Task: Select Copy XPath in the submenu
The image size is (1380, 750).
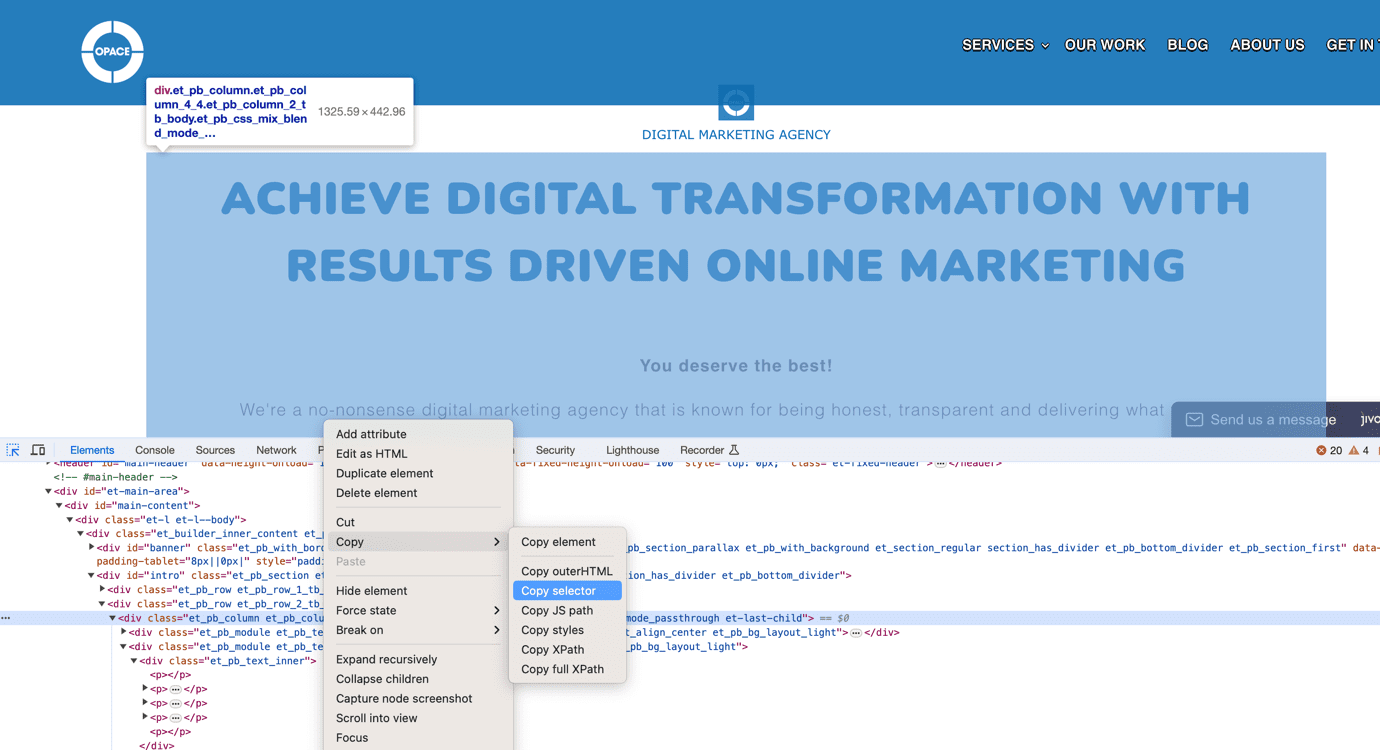Action: 552,650
